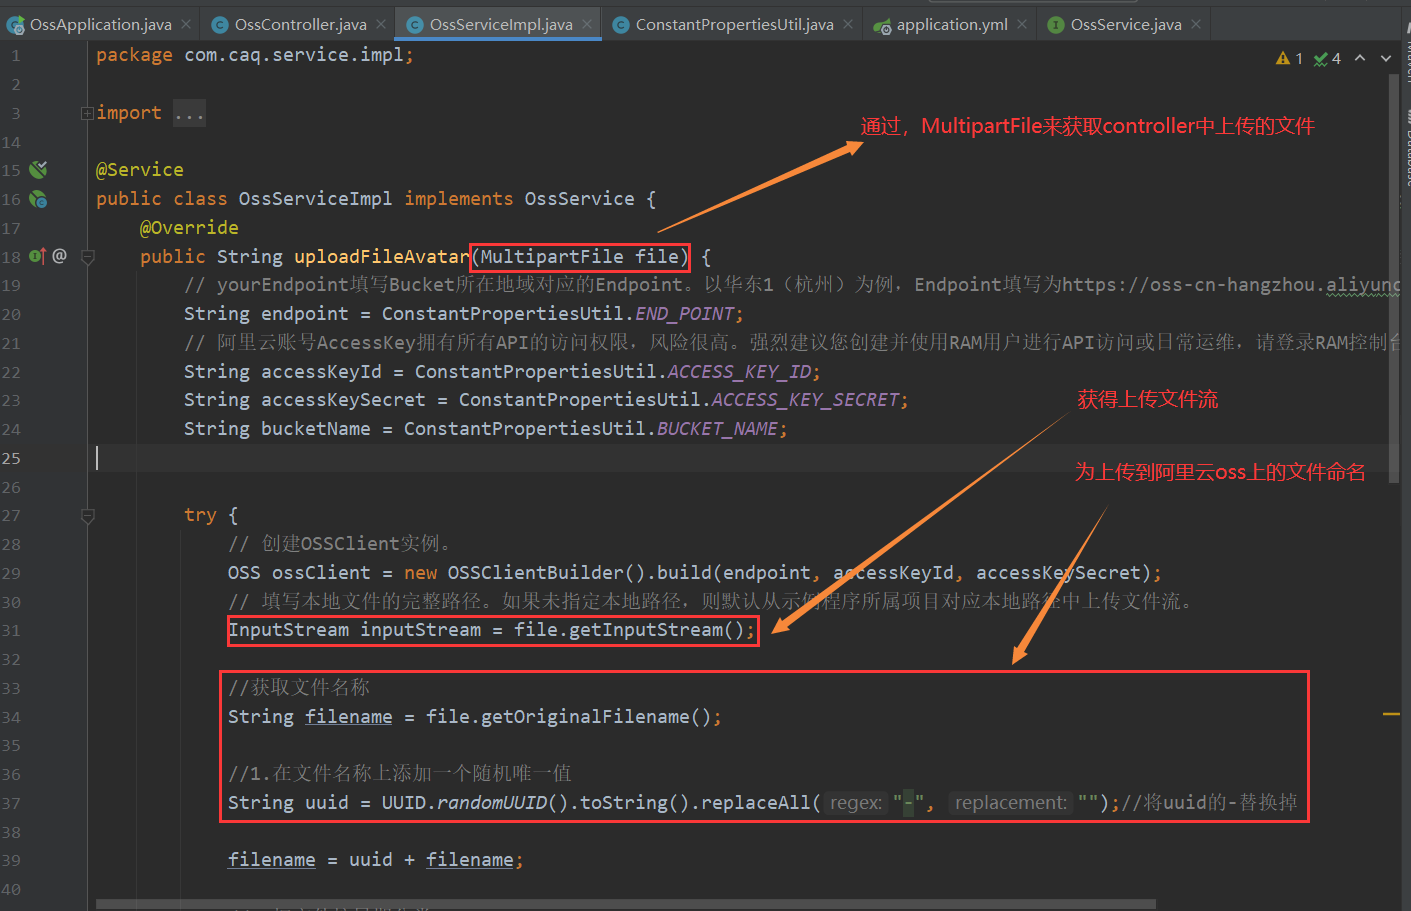Open application.yml tab
This screenshot has width=1411, height=911.
click(951, 24)
